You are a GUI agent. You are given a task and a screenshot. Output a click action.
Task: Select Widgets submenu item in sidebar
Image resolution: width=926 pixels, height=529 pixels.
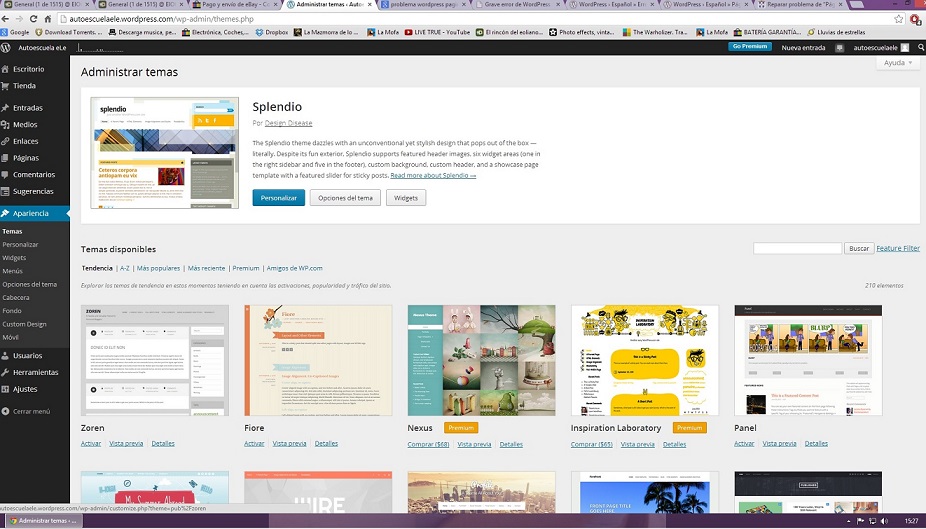click(x=14, y=258)
